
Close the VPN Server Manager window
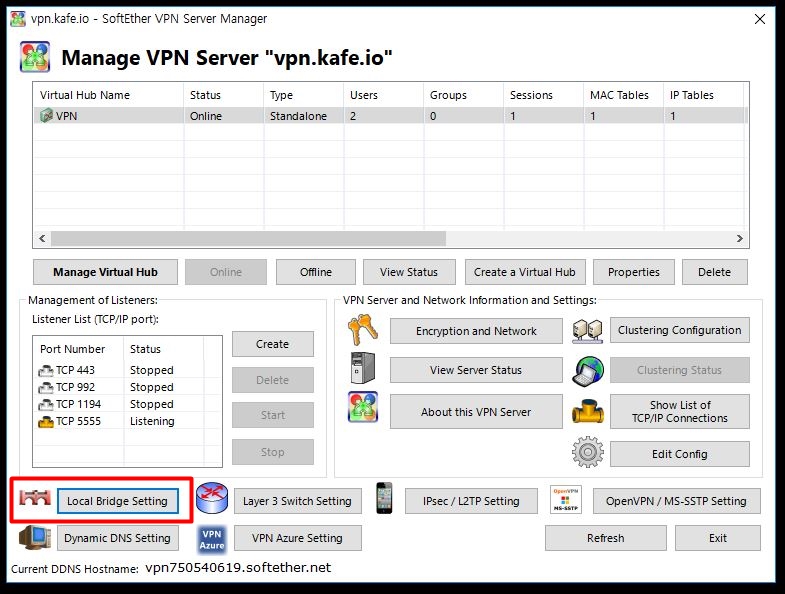[760, 19]
